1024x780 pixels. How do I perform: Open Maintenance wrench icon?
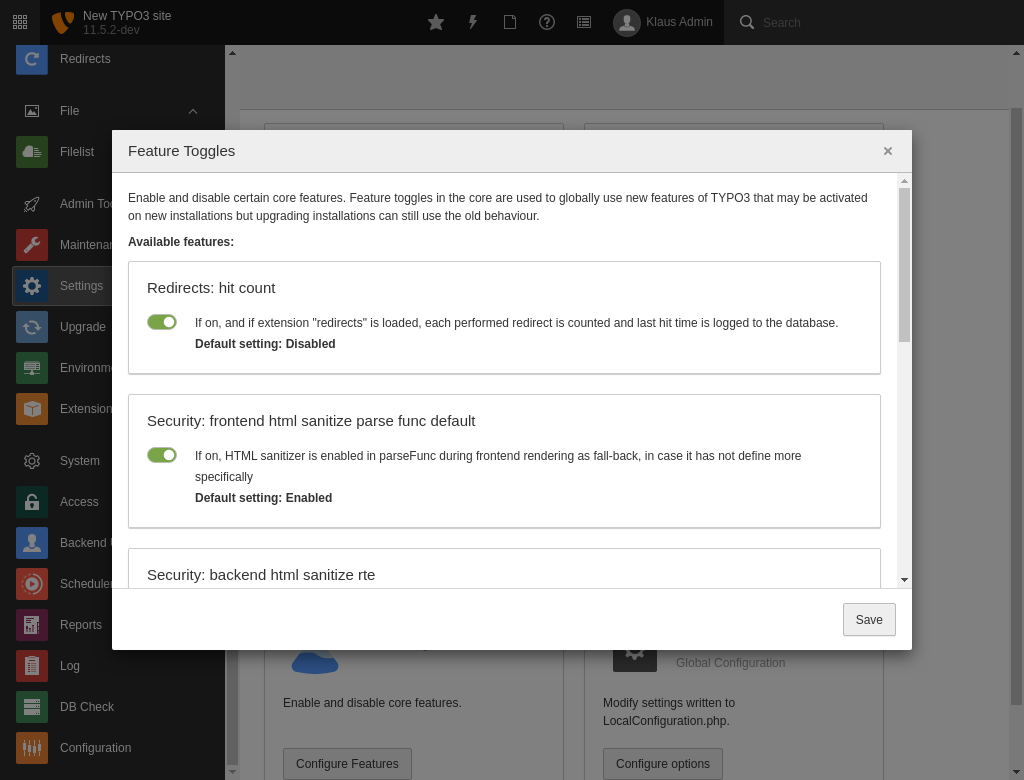tap(32, 245)
